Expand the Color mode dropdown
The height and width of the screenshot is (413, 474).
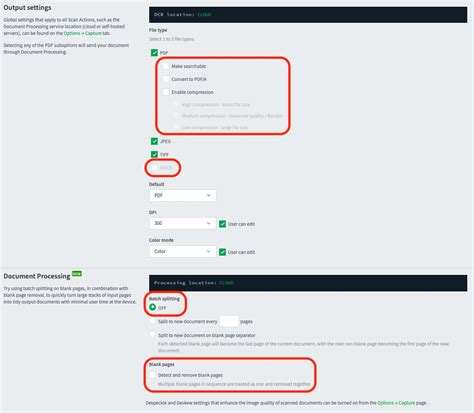(182, 251)
